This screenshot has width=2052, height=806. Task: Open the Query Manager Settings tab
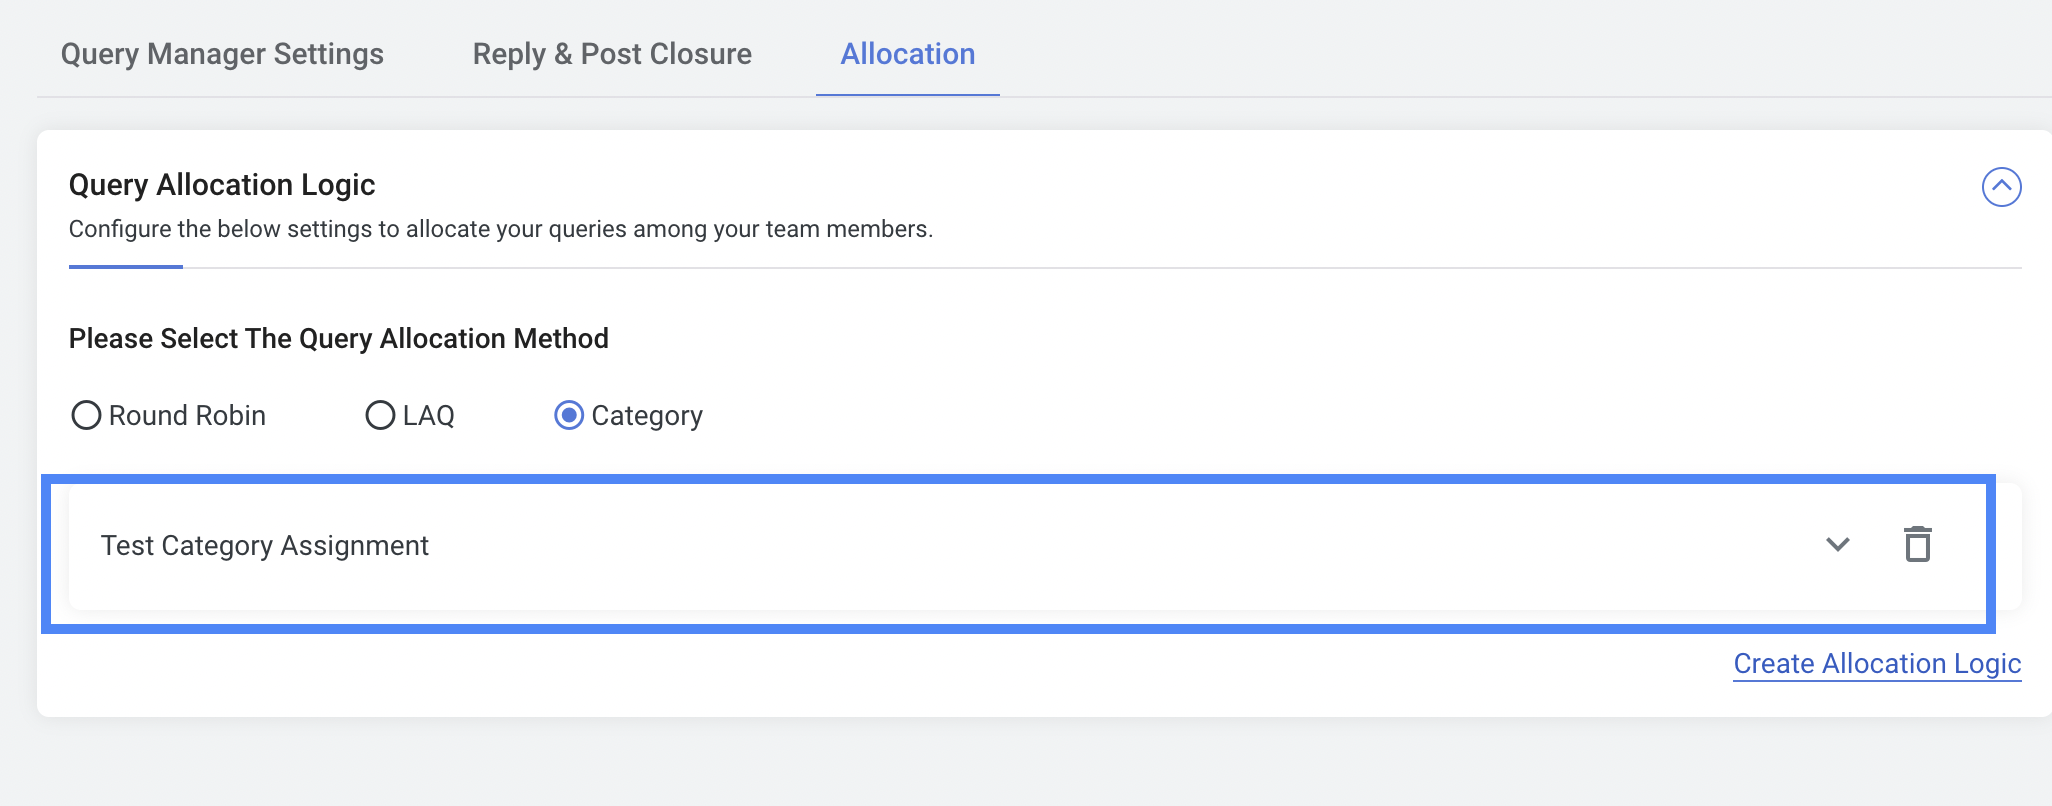(222, 54)
